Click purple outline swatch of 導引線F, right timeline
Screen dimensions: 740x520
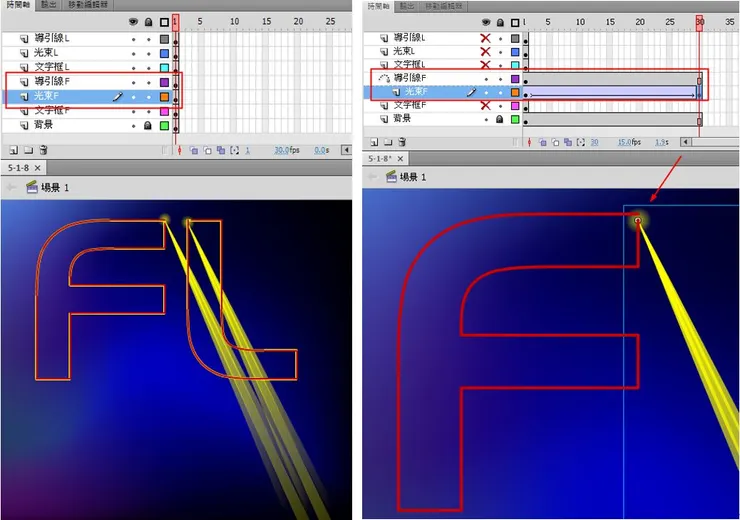click(515, 79)
